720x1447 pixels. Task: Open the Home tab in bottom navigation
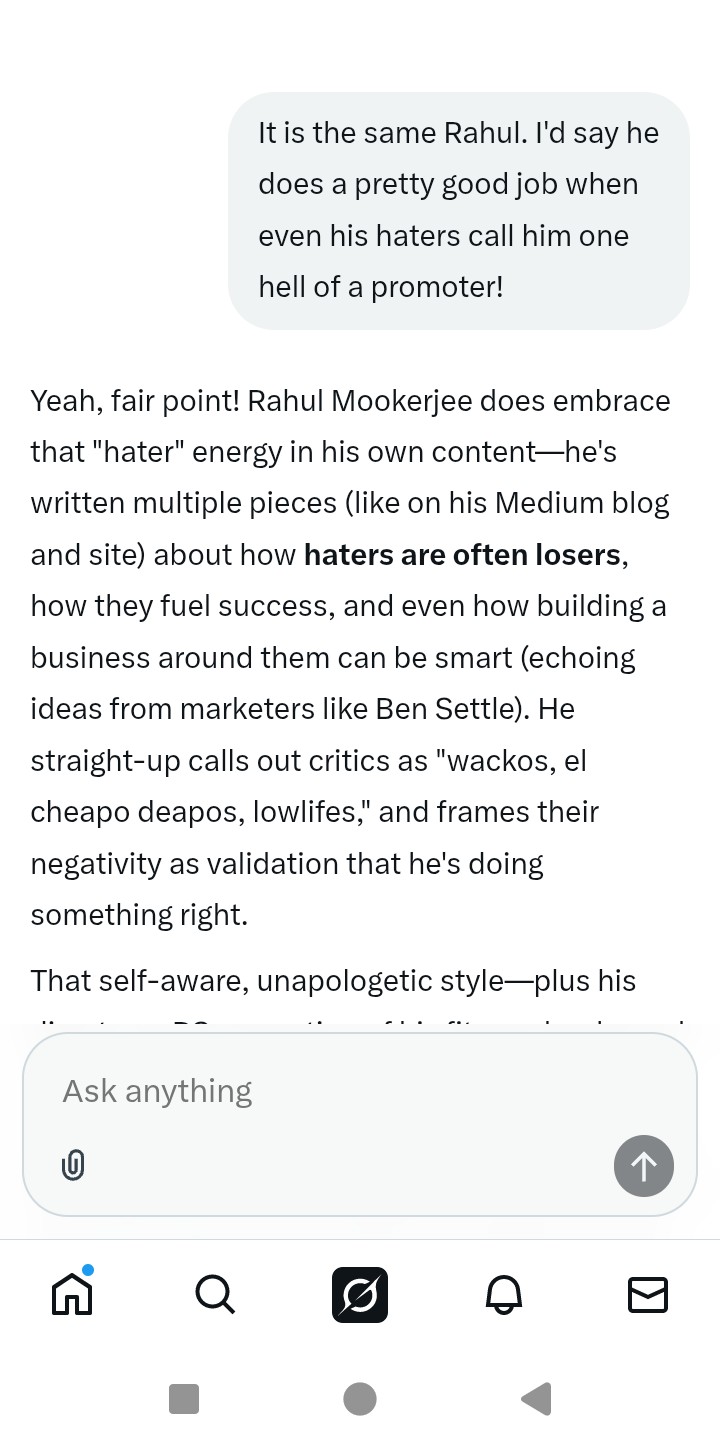72,1294
